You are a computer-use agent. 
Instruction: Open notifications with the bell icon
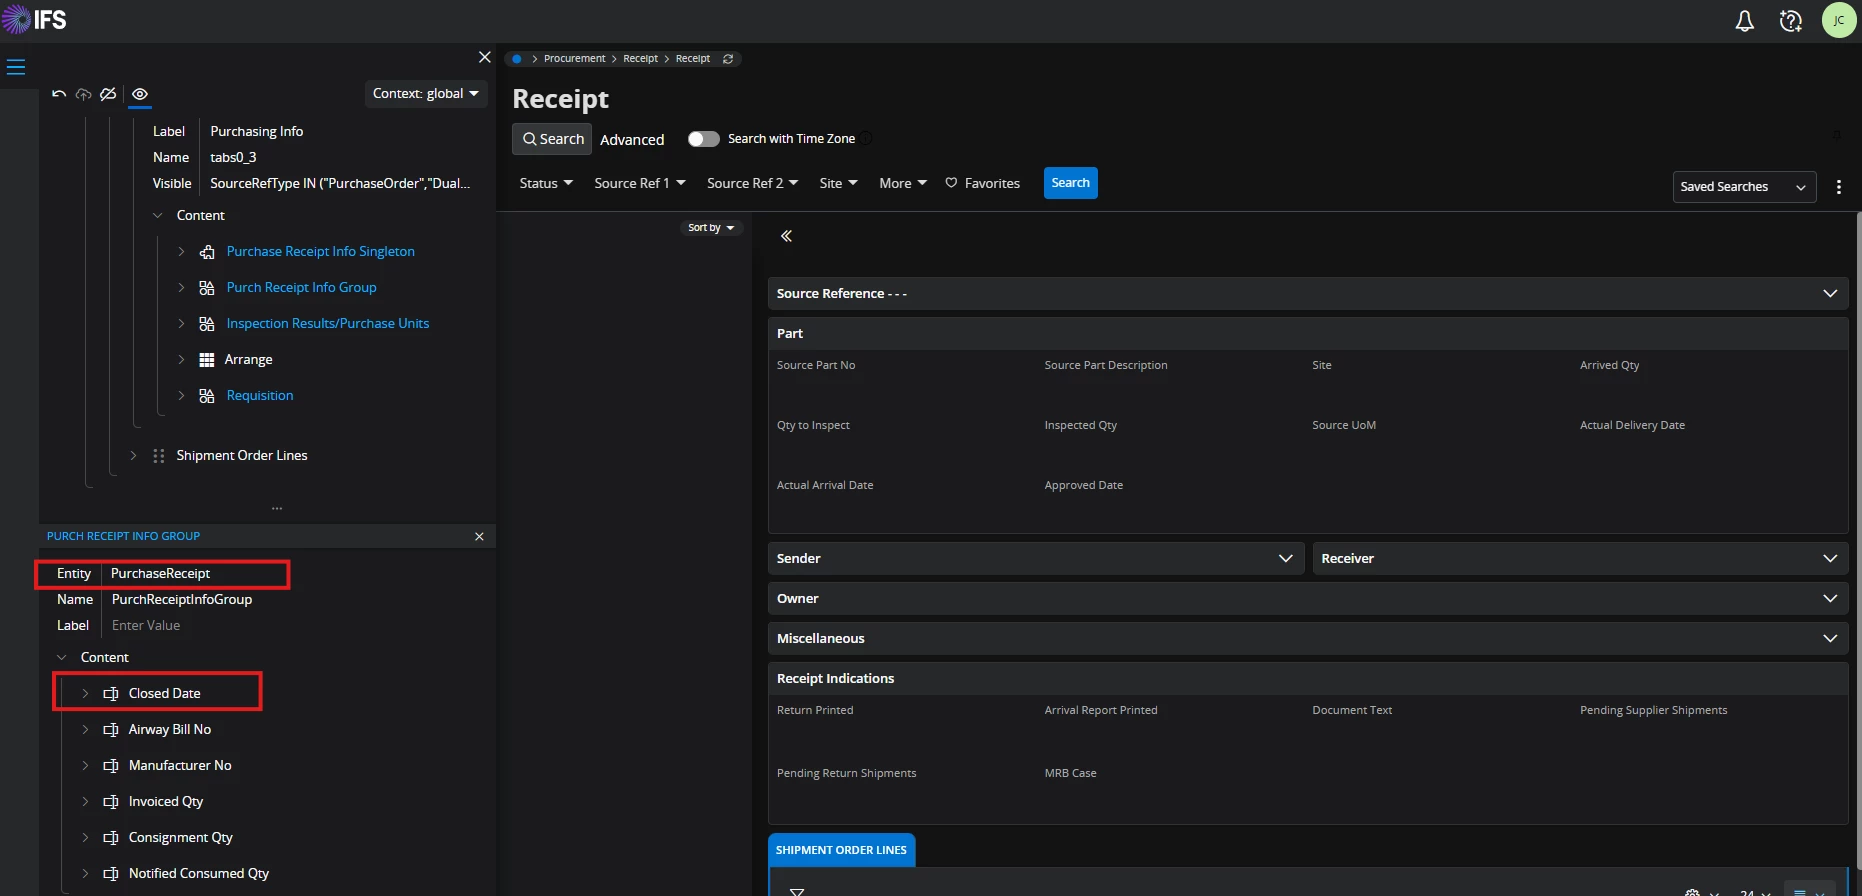pyautogui.click(x=1745, y=21)
